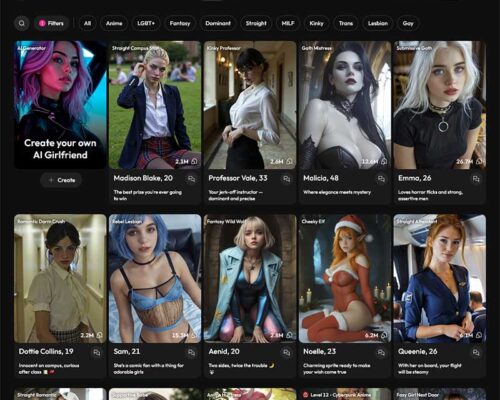The image size is (500, 400).
Task: Click the chat icon next to Noelle
Action: coord(381,352)
